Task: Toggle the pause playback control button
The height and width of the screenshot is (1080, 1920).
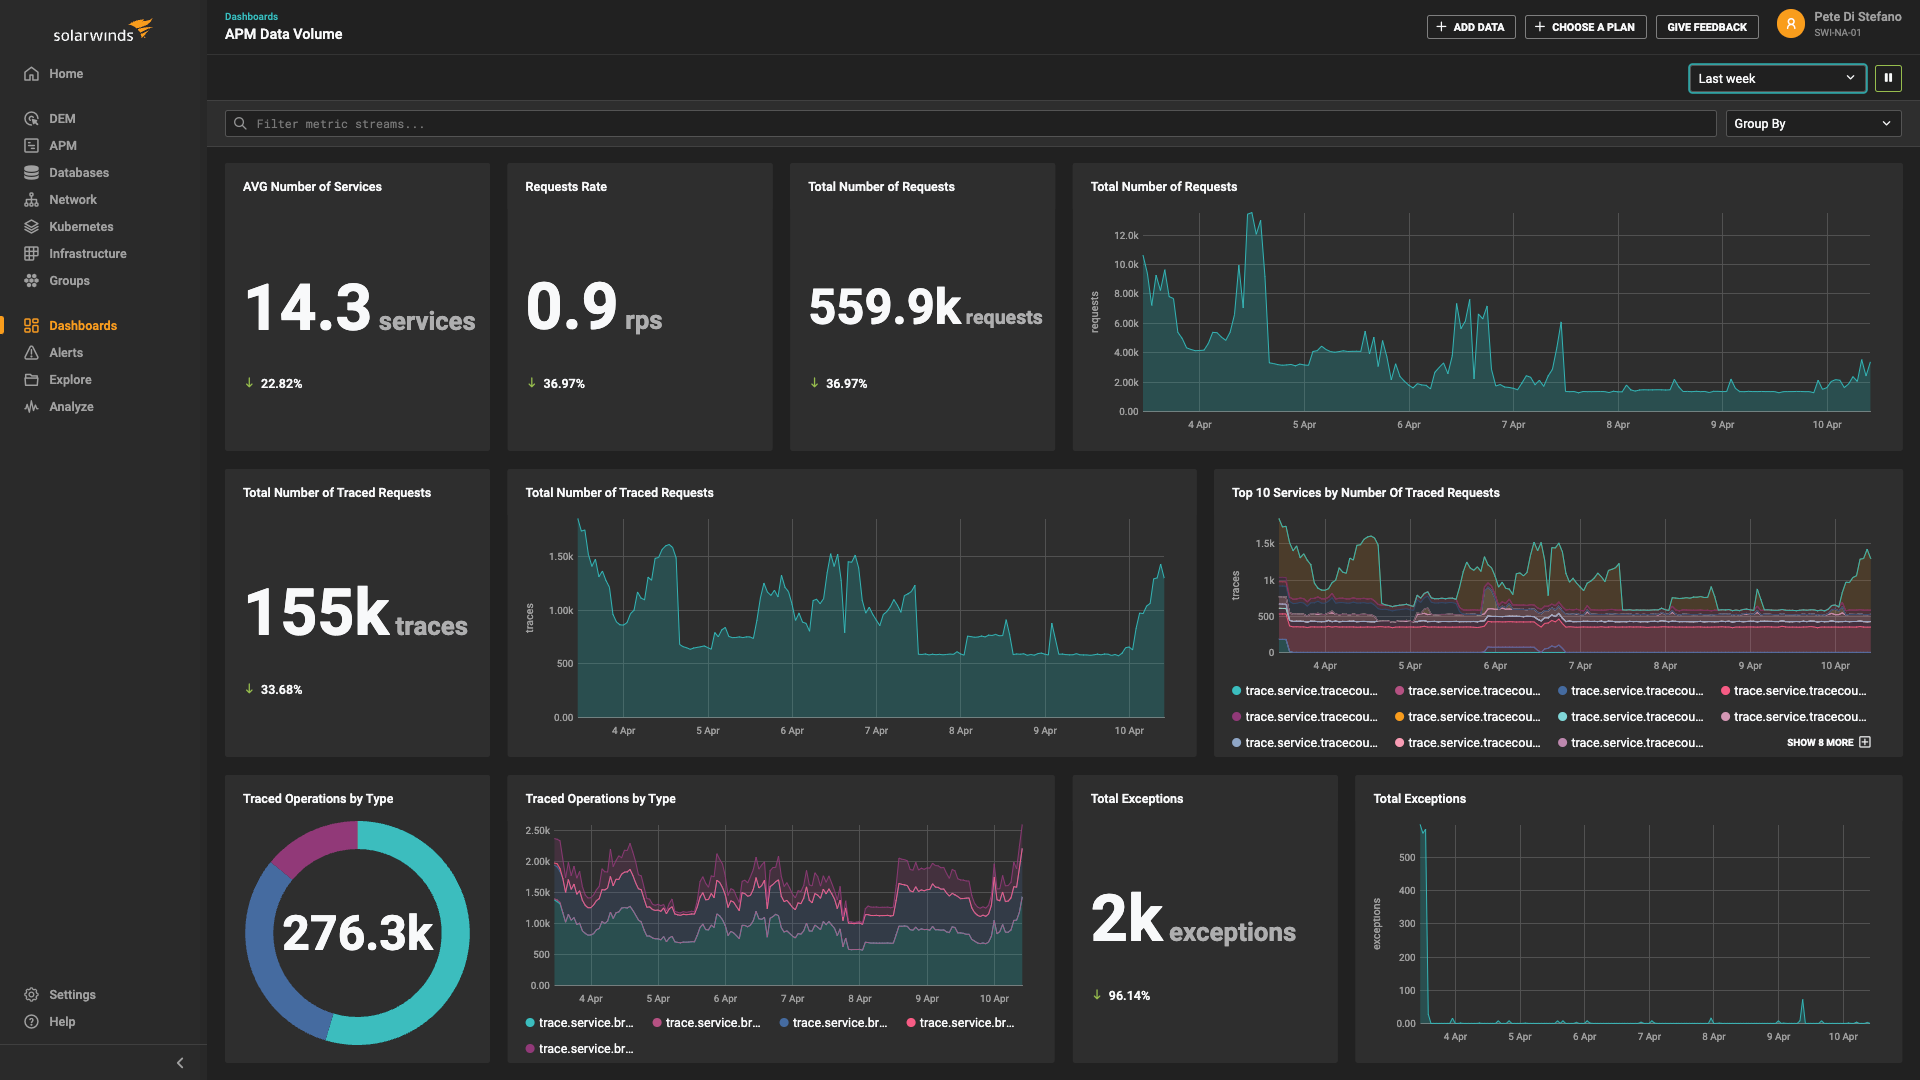Action: click(x=1888, y=78)
